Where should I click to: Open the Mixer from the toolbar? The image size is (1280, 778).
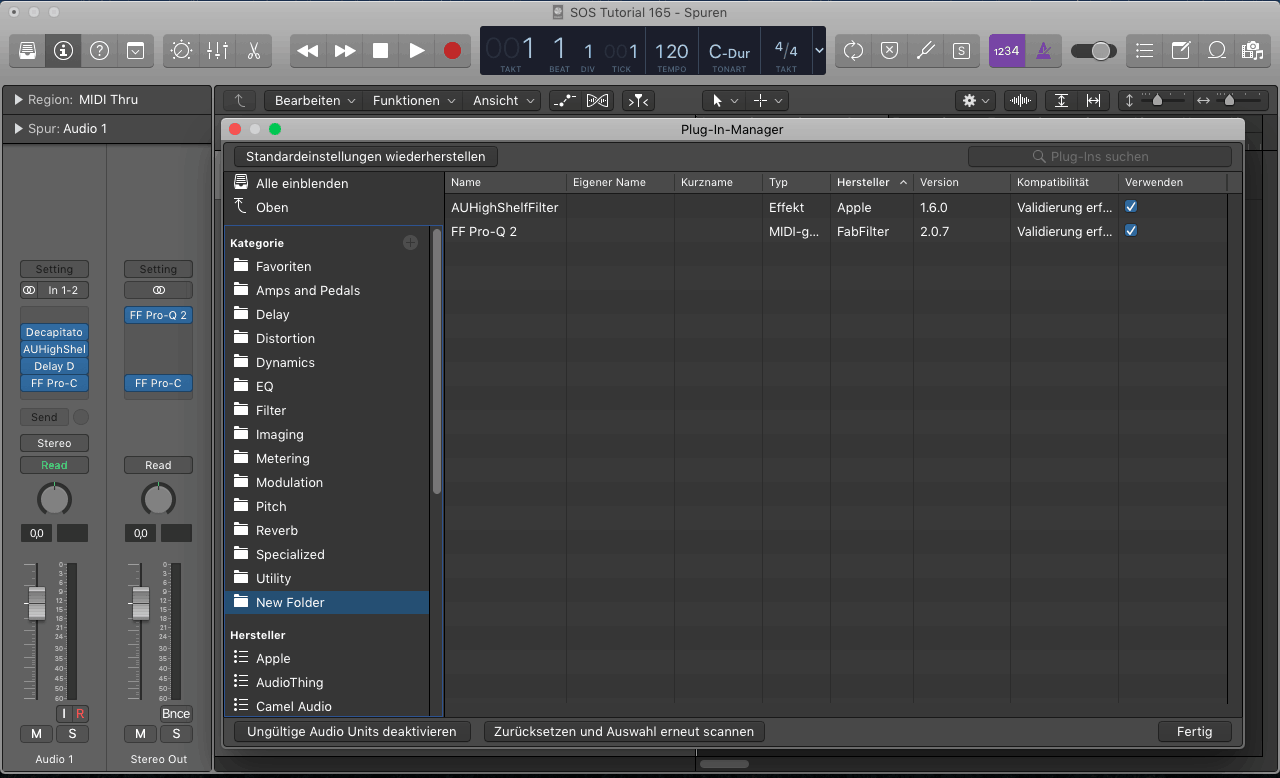pos(217,50)
